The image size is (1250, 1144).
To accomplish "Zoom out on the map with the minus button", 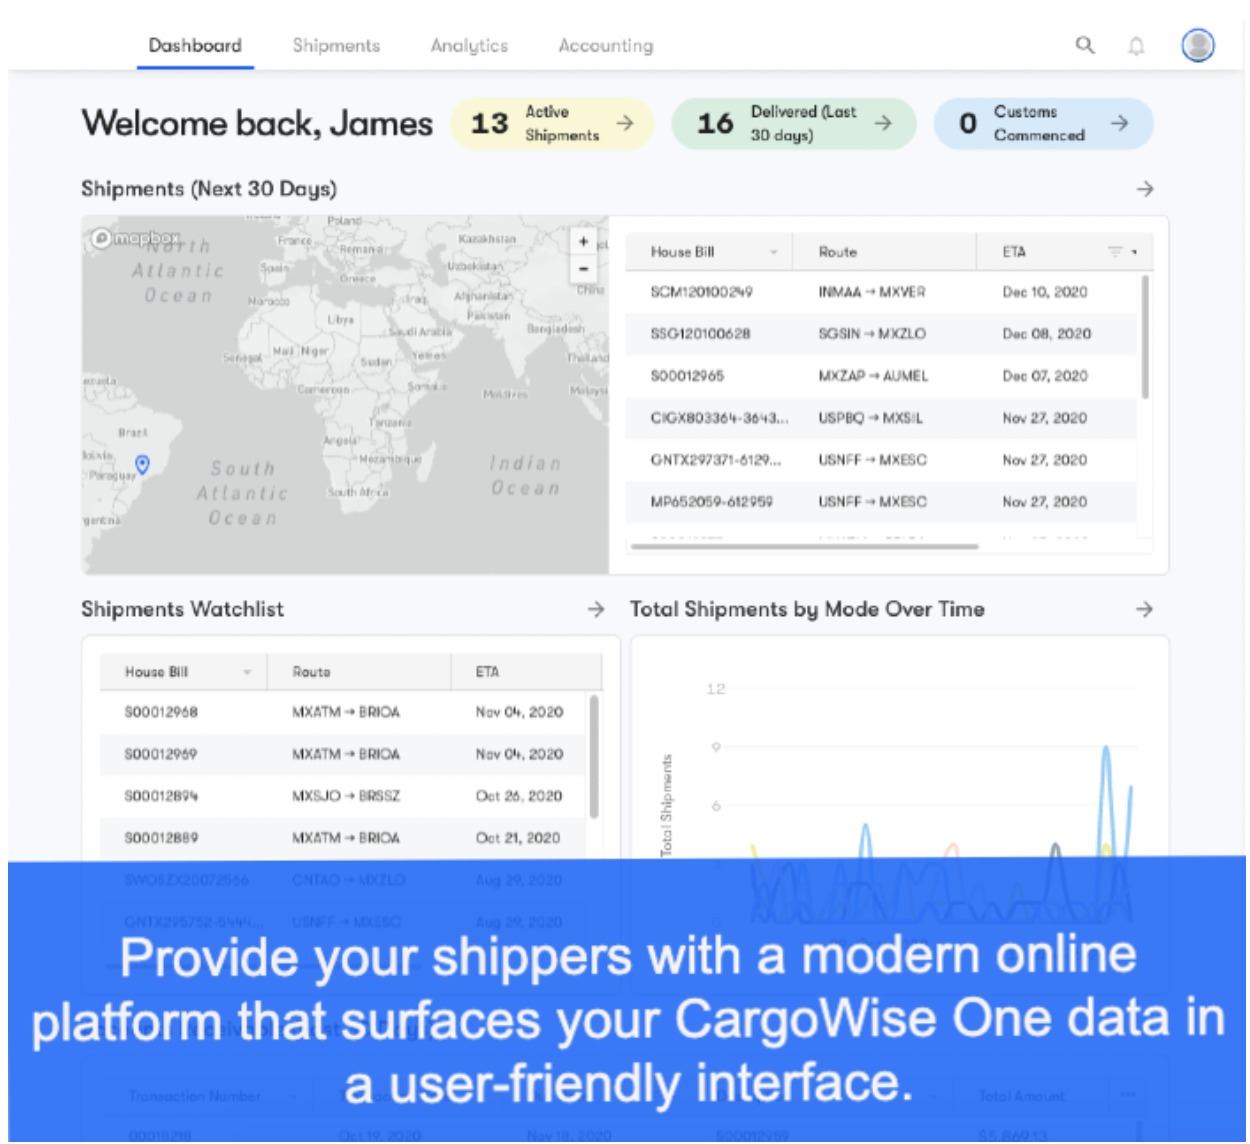I will click(x=584, y=268).
